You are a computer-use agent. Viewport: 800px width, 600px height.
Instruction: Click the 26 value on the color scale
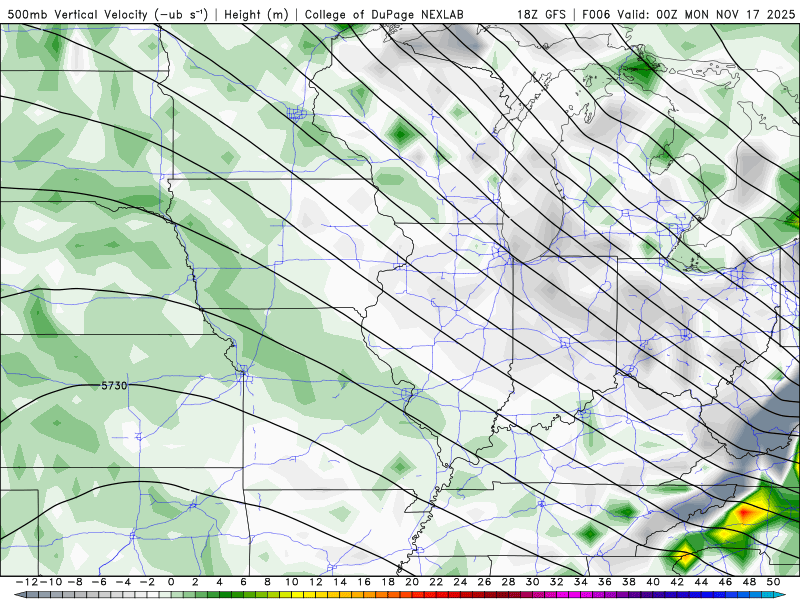484,582
